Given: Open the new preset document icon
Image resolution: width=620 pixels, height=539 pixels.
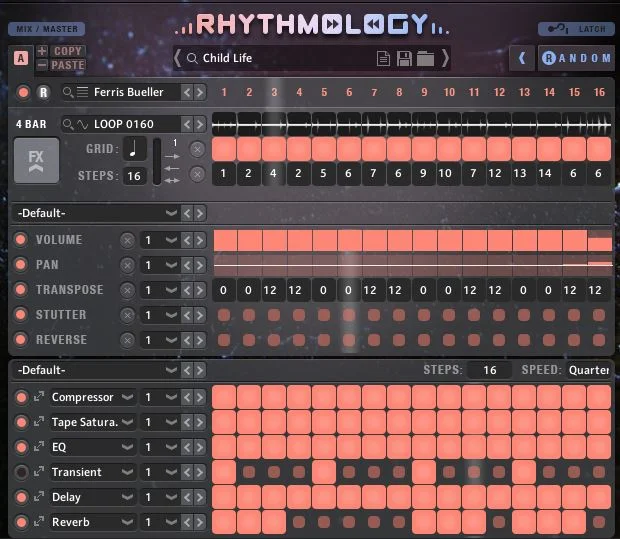Looking at the screenshot, I should pyautogui.click(x=383, y=59).
